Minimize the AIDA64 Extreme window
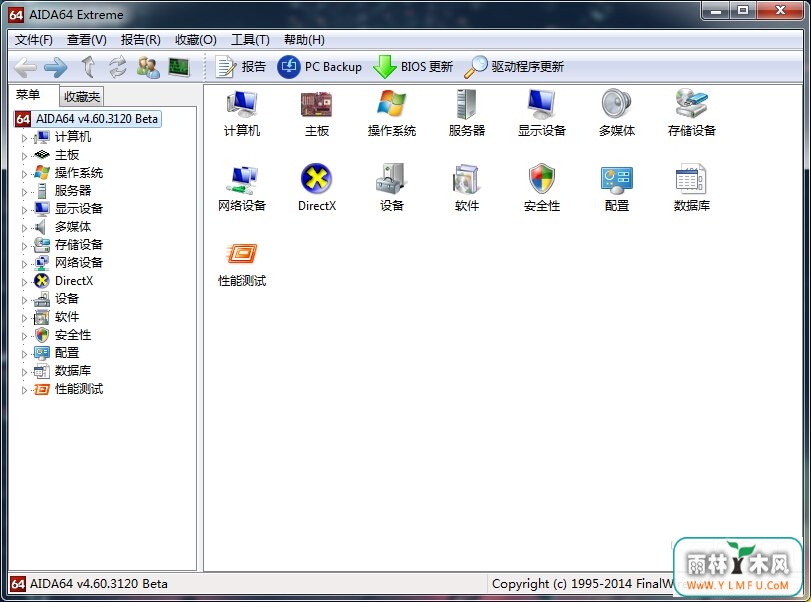This screenshot has height=602, width=811. pos(716,10)
